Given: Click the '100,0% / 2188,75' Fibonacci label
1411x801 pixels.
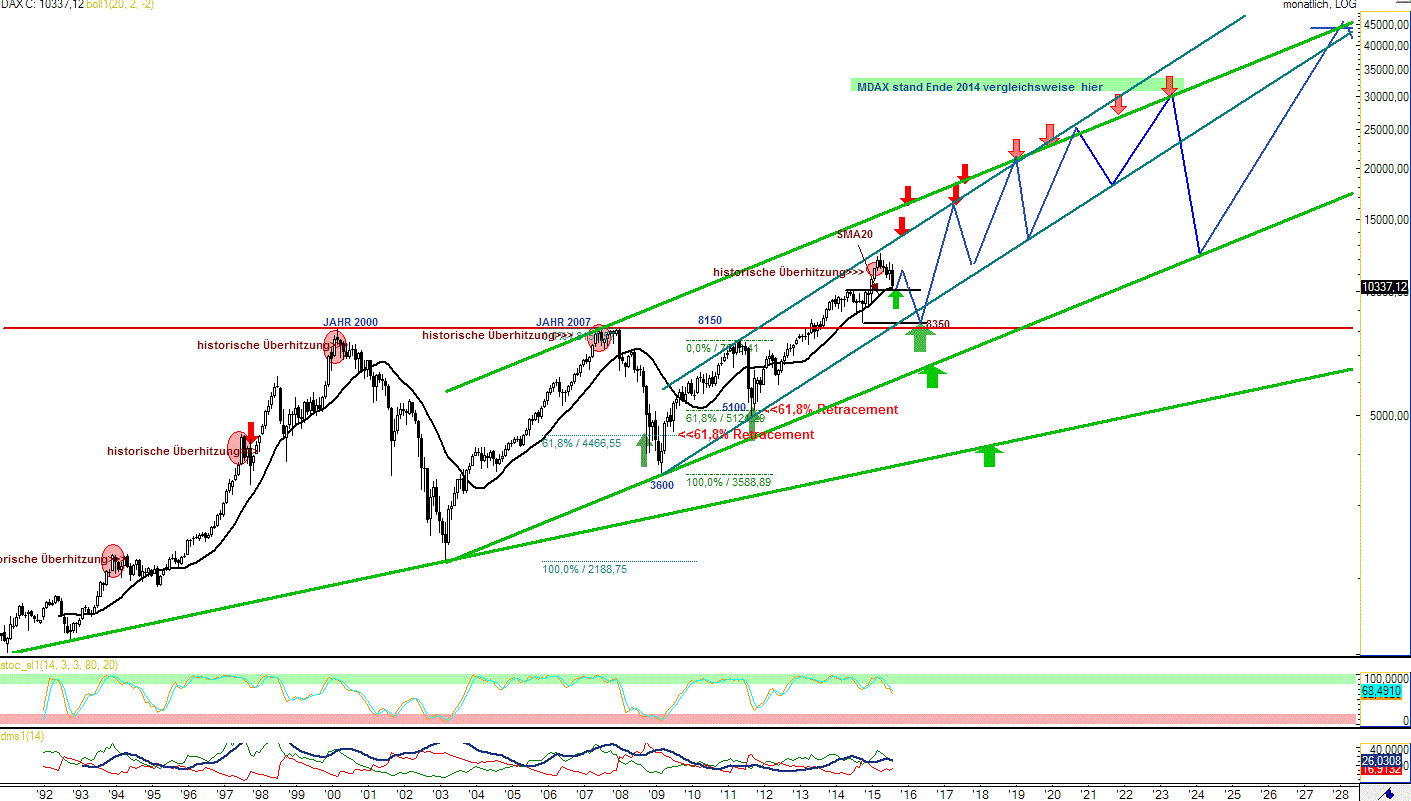Looking at the screenshot, I should 585,569.
